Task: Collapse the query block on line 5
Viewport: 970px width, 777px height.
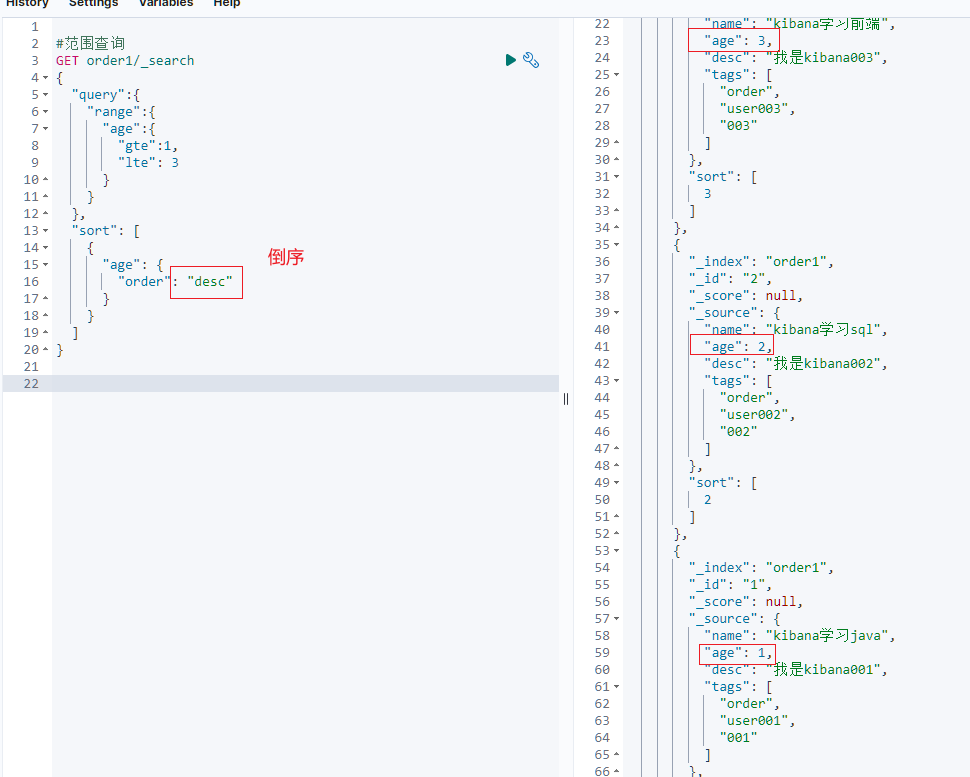Action: (x=44, y=94)
